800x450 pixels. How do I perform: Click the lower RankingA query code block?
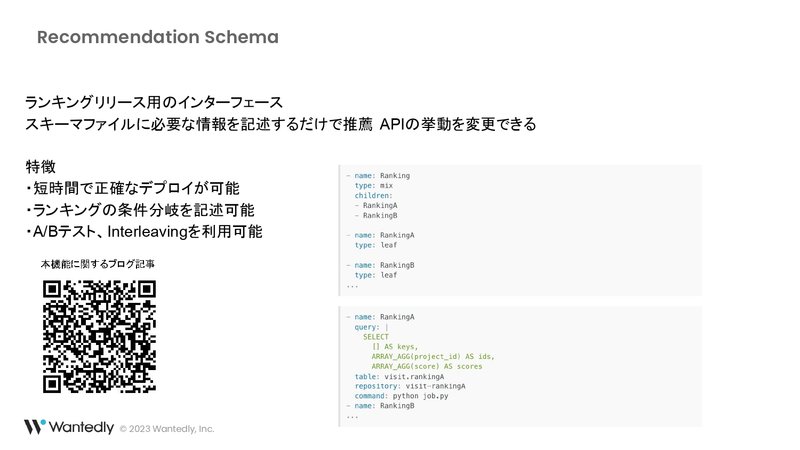point(520,366)
